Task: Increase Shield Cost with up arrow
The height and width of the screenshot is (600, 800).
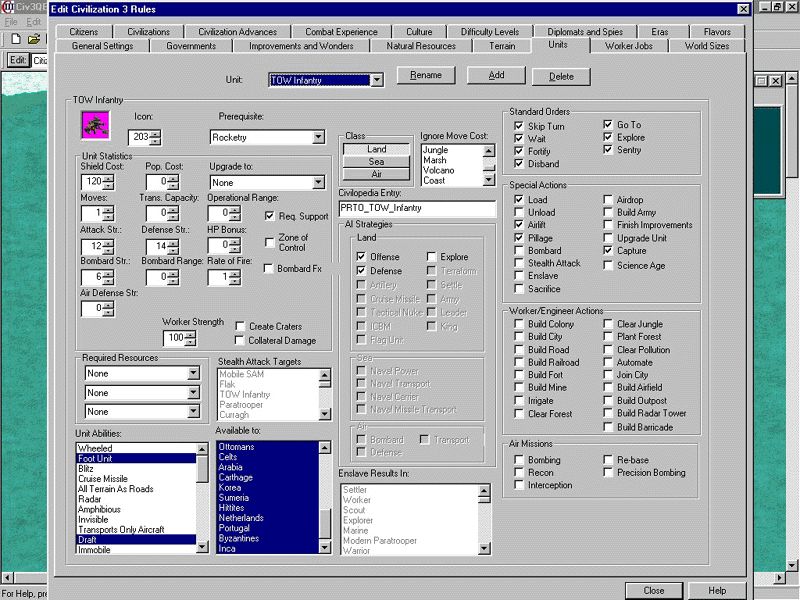Action: 108,177
